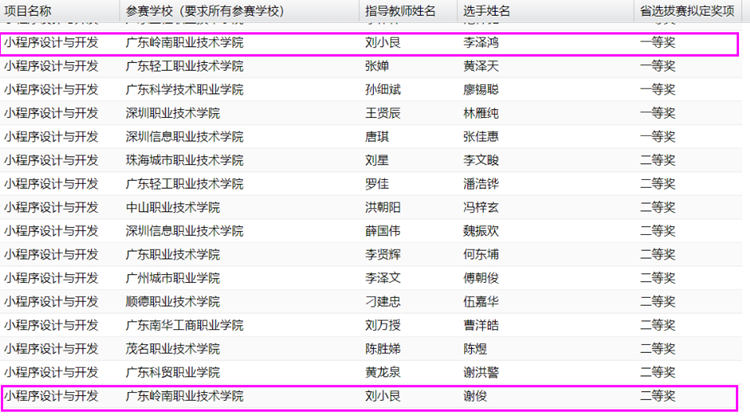Image resolution: width=750 pixels, height=418 pixels.
Task: Click the 珠海城市职业技术学院 school cell
Action: [184, 160]
